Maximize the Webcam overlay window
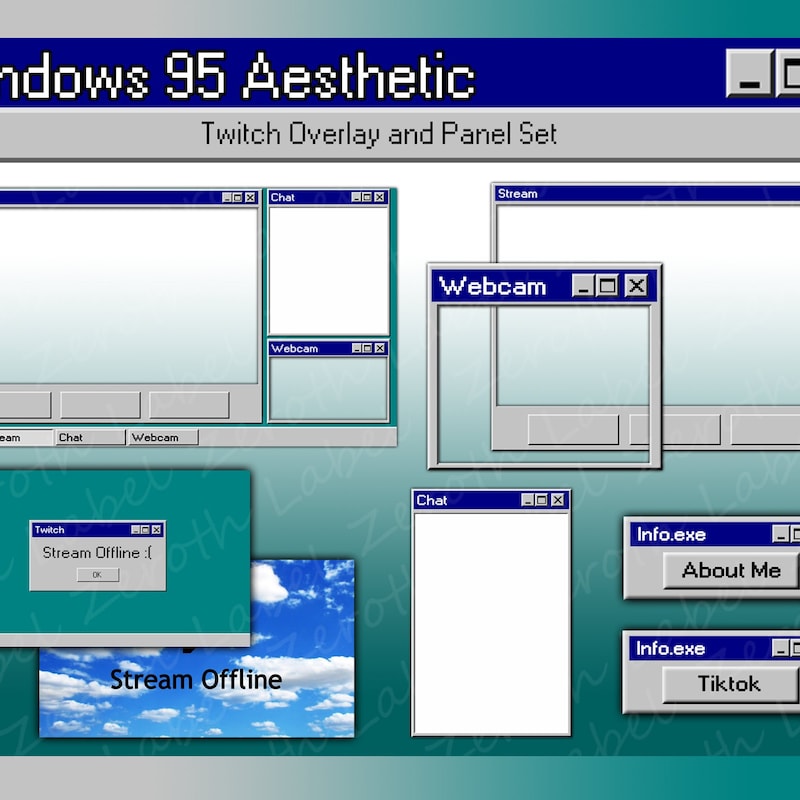 pos(607,285)
